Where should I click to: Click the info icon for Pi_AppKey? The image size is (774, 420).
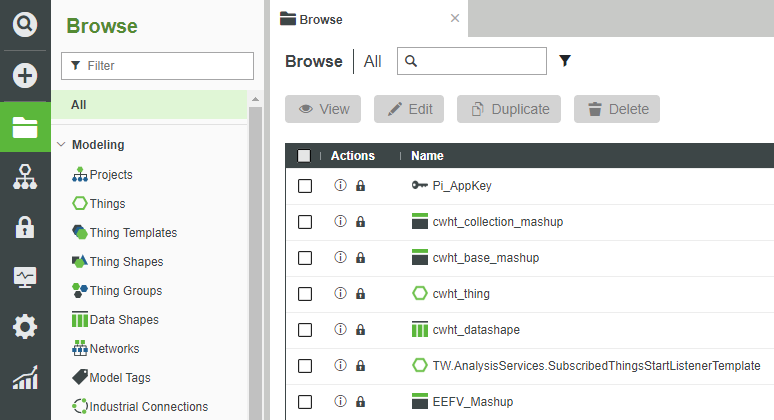coord(340,186)
